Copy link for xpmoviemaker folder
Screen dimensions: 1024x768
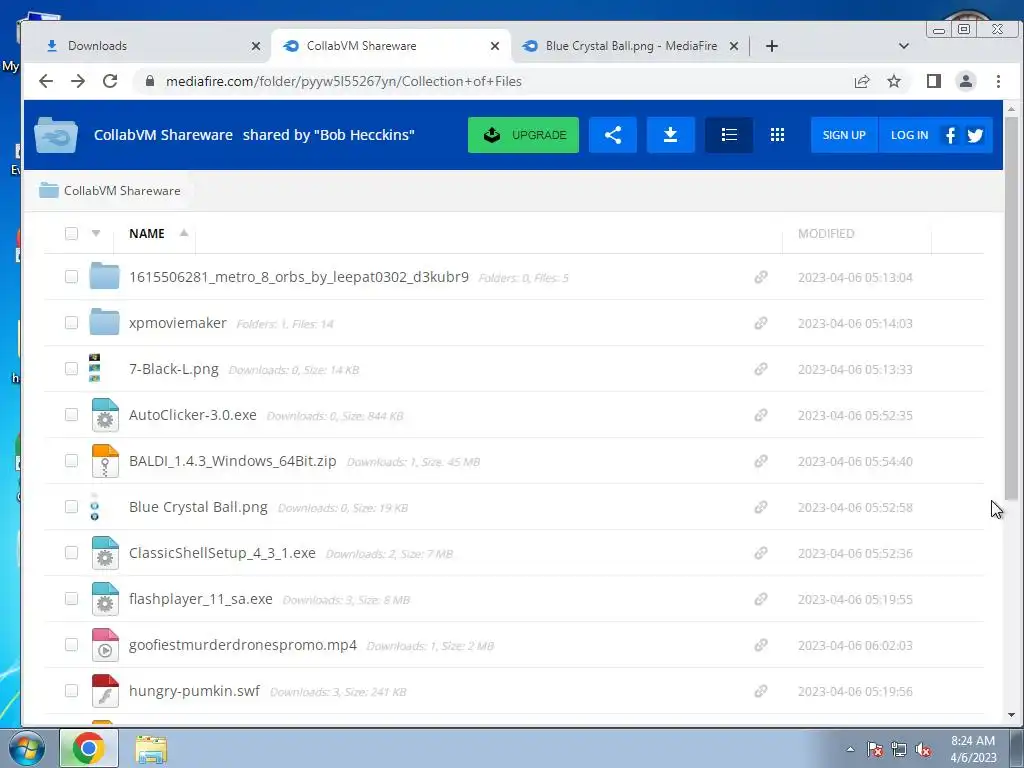(x=761, y=323)
